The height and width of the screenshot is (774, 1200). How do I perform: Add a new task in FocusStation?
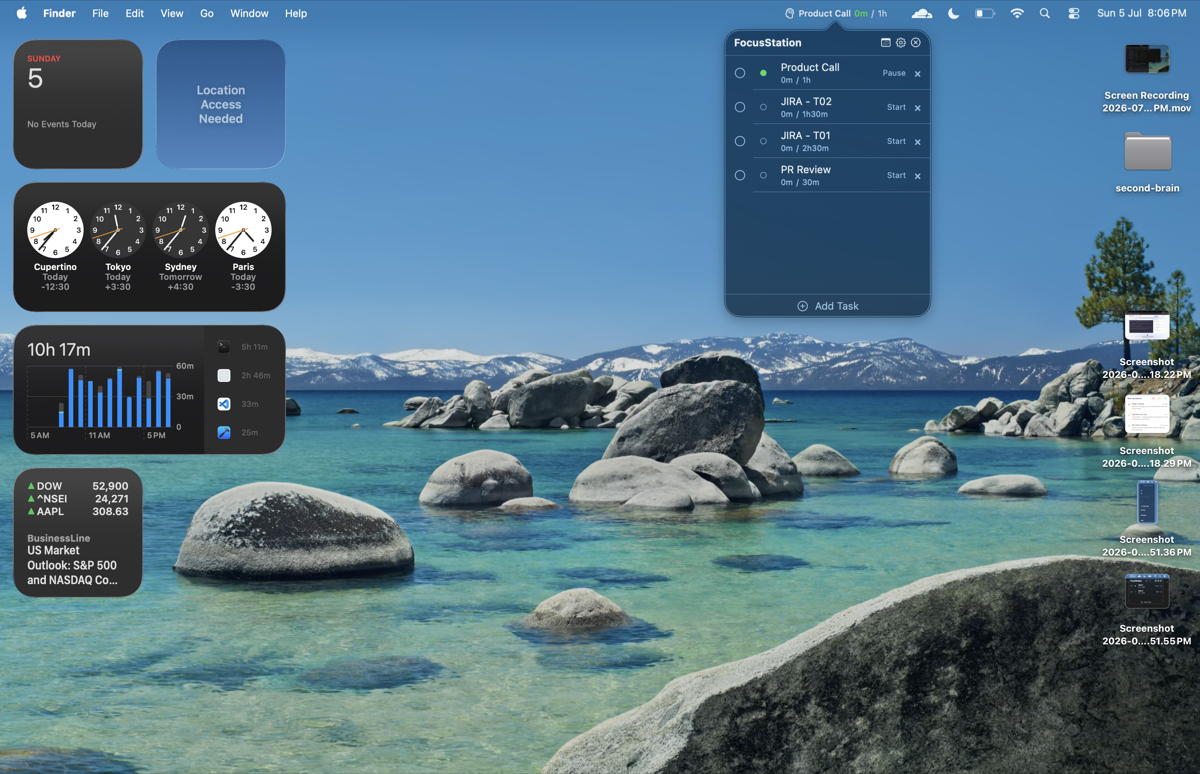click(x=828, y=306)
